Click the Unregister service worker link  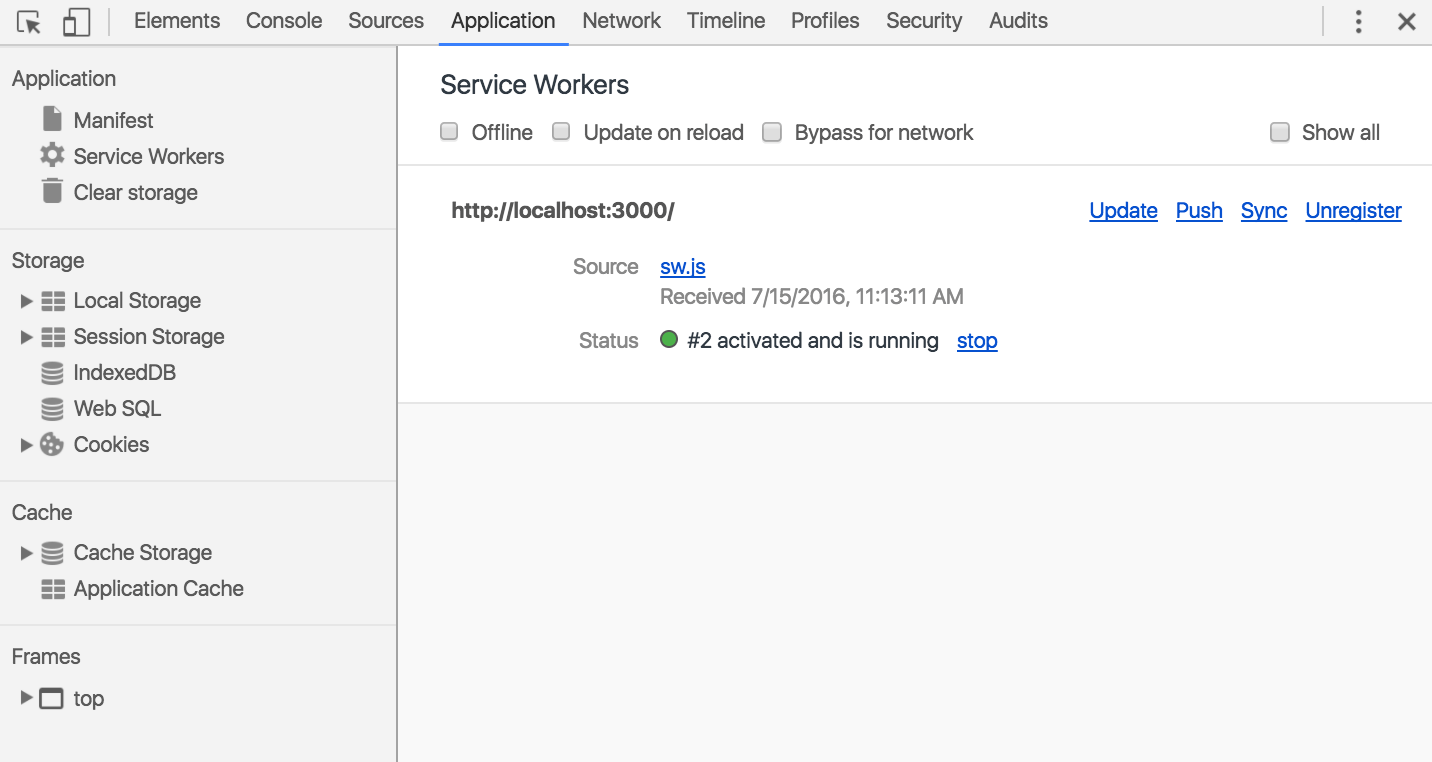pos(1353,211)
